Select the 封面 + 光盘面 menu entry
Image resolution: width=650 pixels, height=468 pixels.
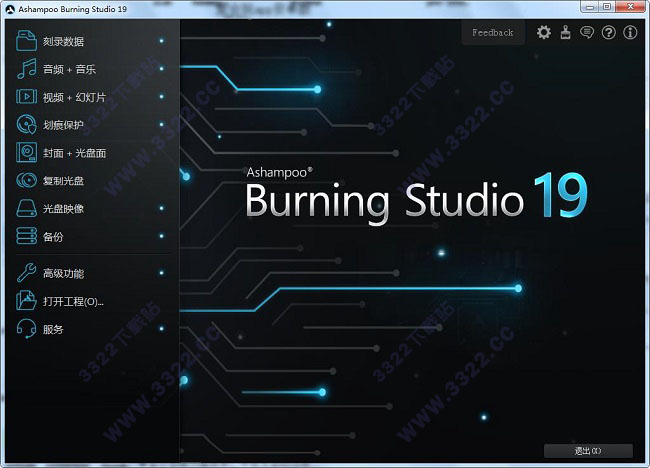point(74,153)
